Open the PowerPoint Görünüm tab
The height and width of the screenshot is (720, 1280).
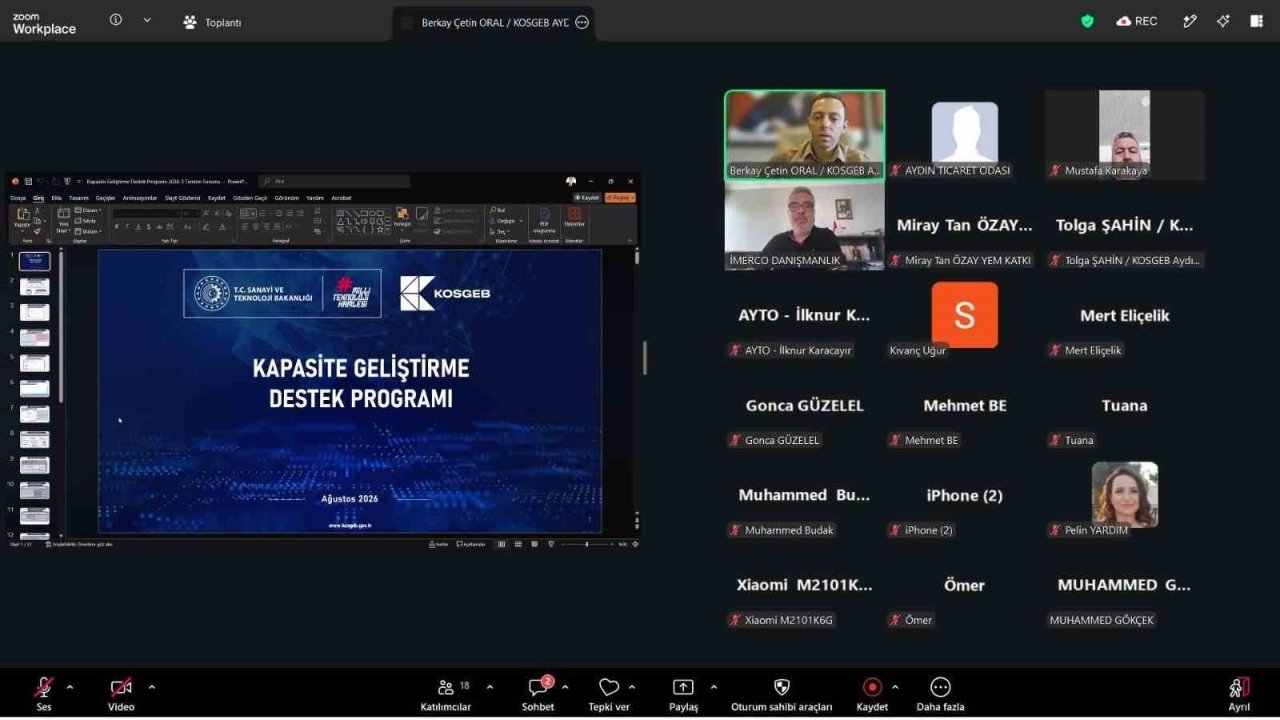tap(287, 198)
